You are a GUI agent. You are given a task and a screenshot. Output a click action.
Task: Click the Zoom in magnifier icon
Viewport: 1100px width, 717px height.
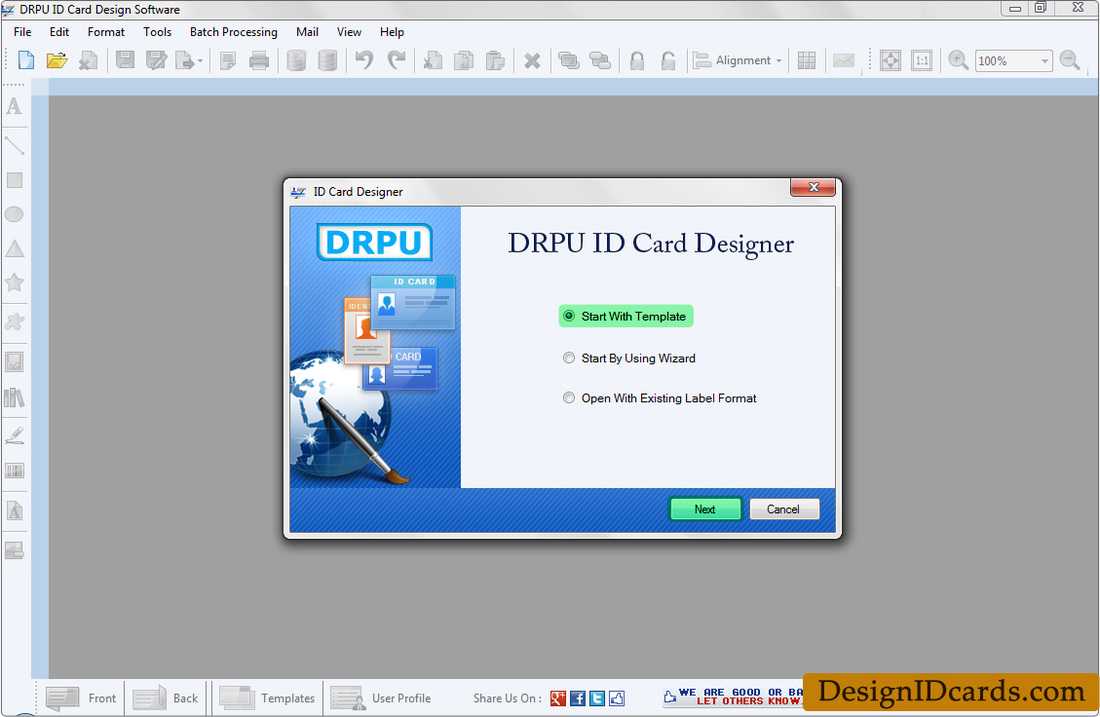click(958, 60)
